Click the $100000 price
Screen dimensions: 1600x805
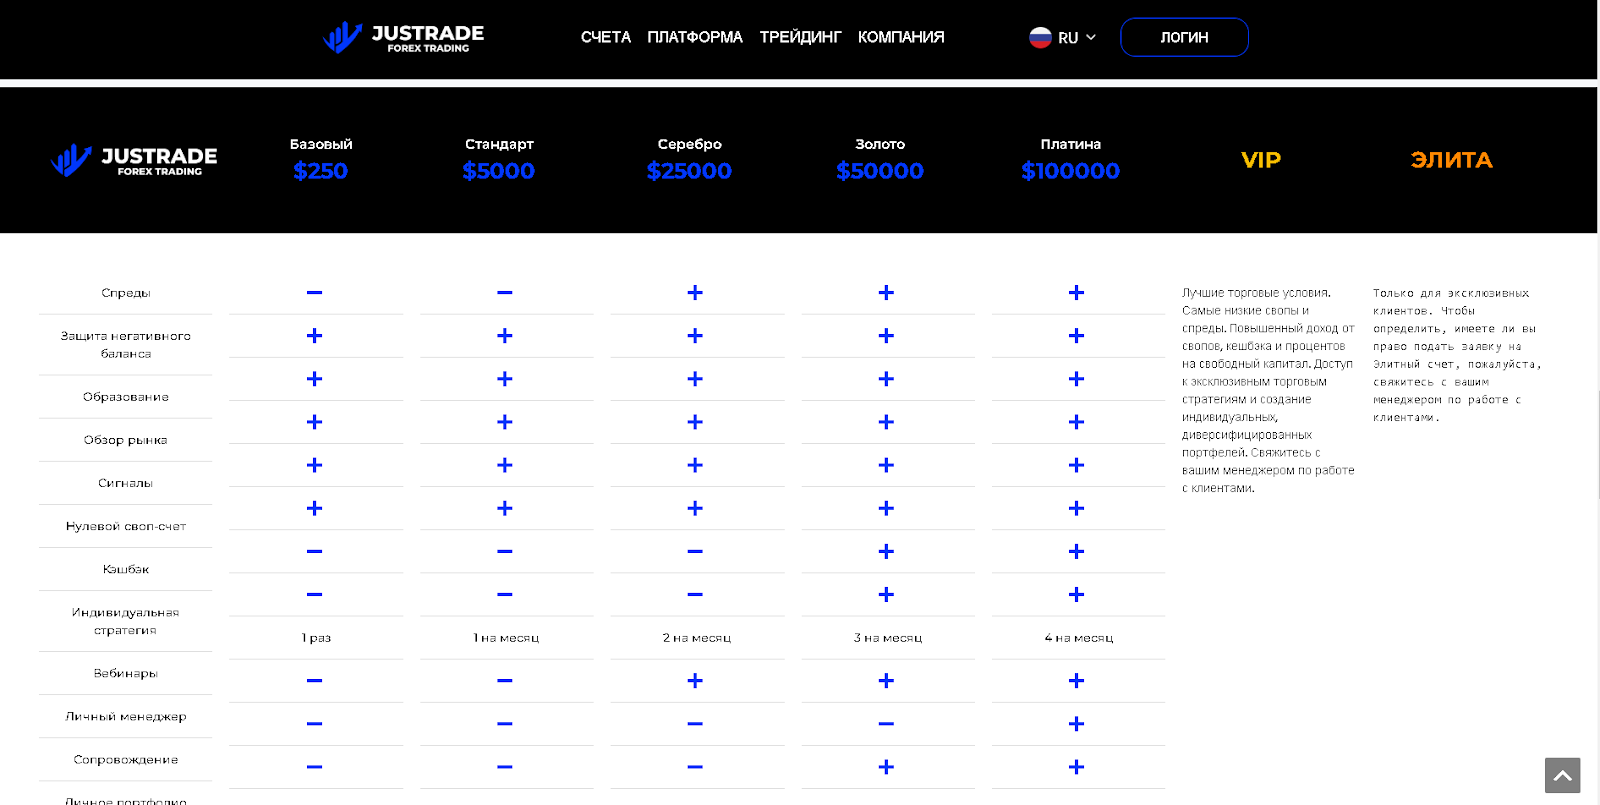coord(1071,171)
